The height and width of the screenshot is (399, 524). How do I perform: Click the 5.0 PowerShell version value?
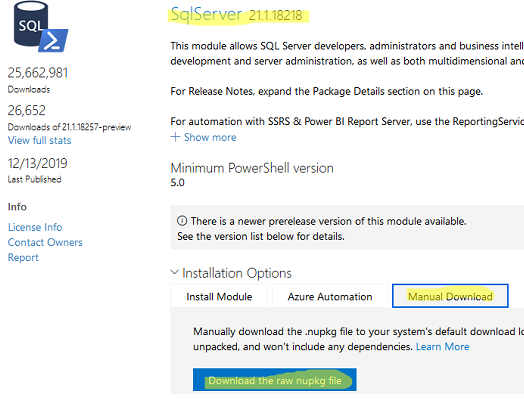click(x=177, y=183)
